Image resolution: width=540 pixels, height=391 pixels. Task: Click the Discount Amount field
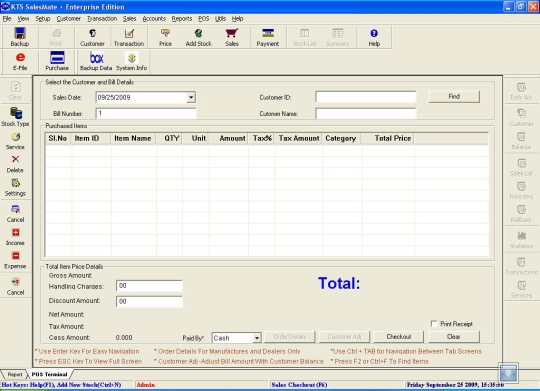point(149,301)
